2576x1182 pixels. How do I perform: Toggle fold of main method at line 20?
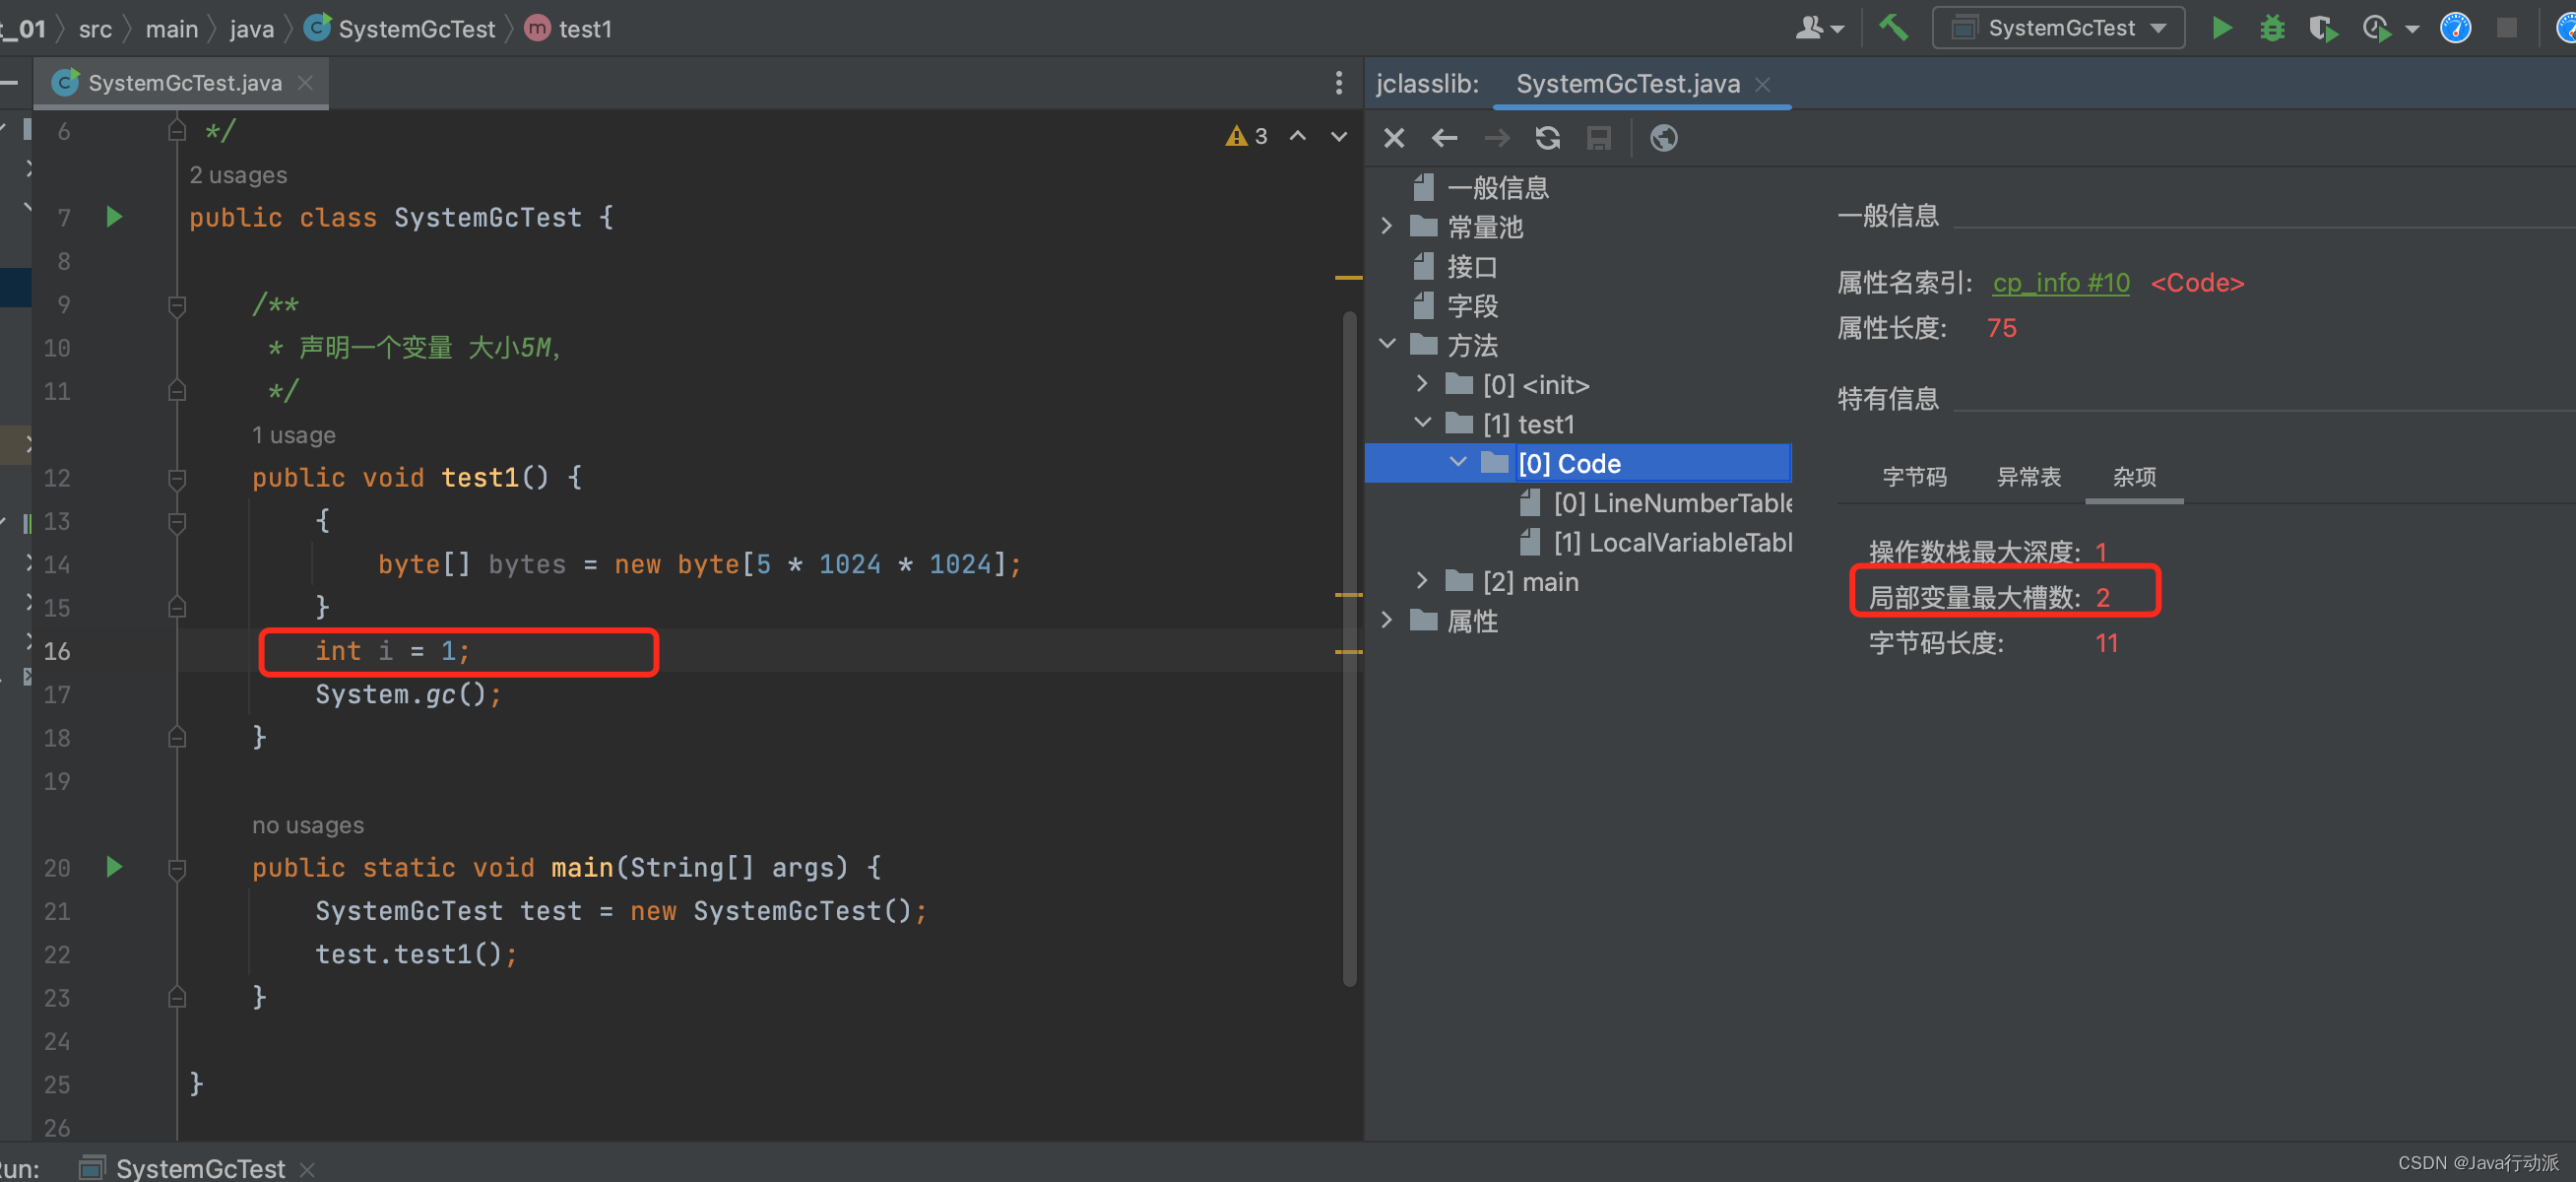(x=177, y=868)
